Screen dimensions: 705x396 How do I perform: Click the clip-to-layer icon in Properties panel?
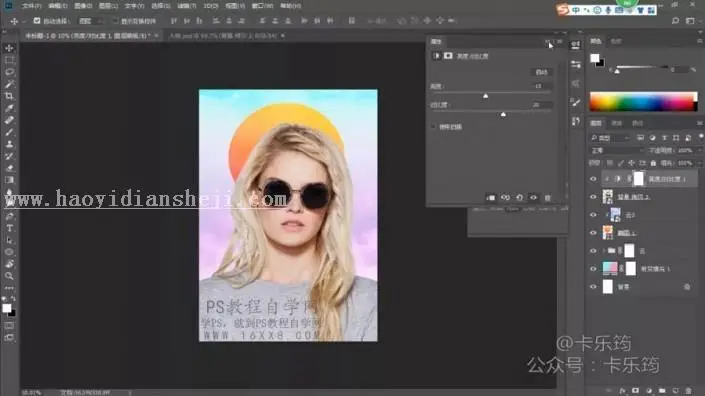point(491,198)
